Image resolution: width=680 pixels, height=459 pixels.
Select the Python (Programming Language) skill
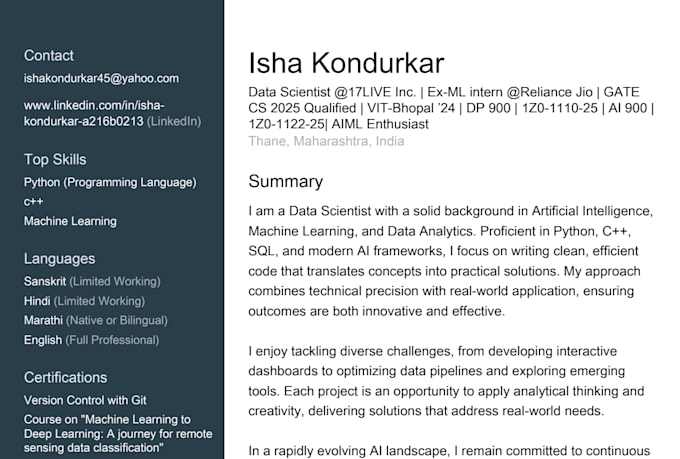pos(110,182)
